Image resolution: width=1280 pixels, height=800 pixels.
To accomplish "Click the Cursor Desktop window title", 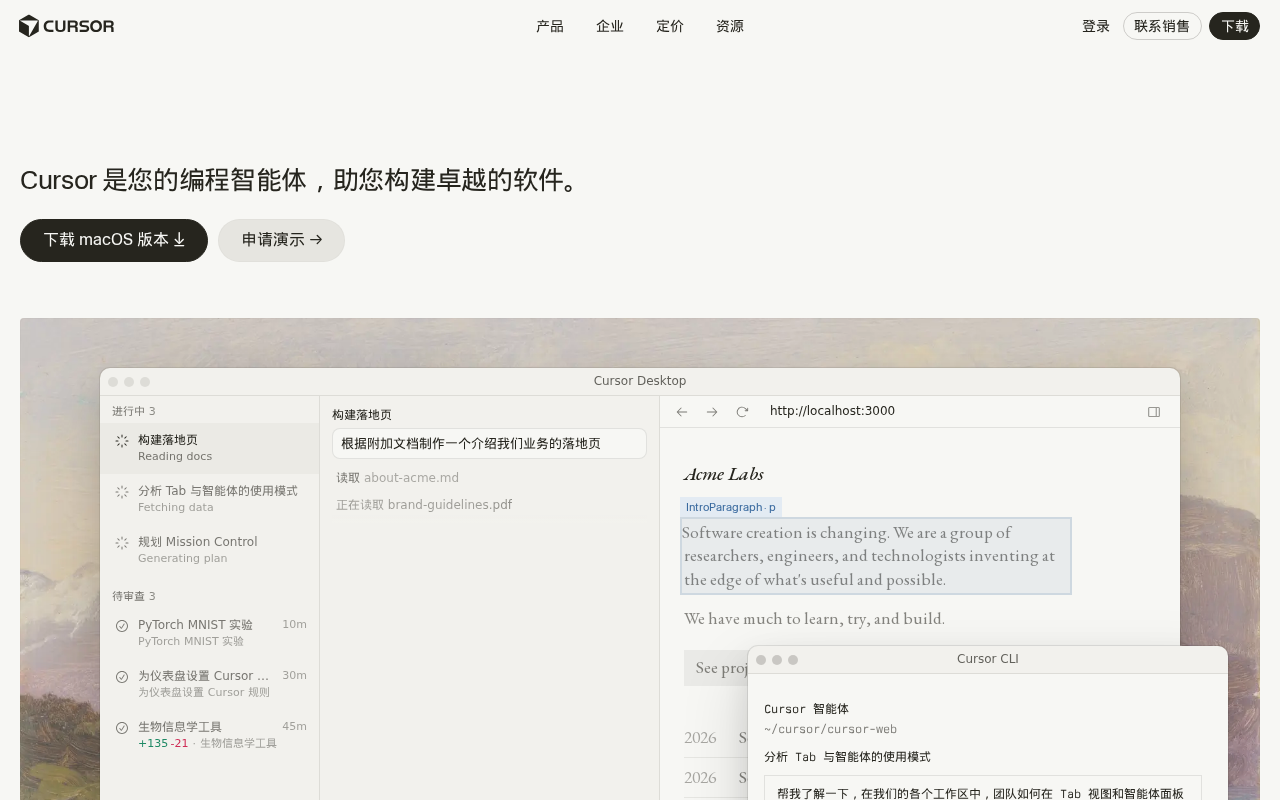I will [x=640, y=381].
